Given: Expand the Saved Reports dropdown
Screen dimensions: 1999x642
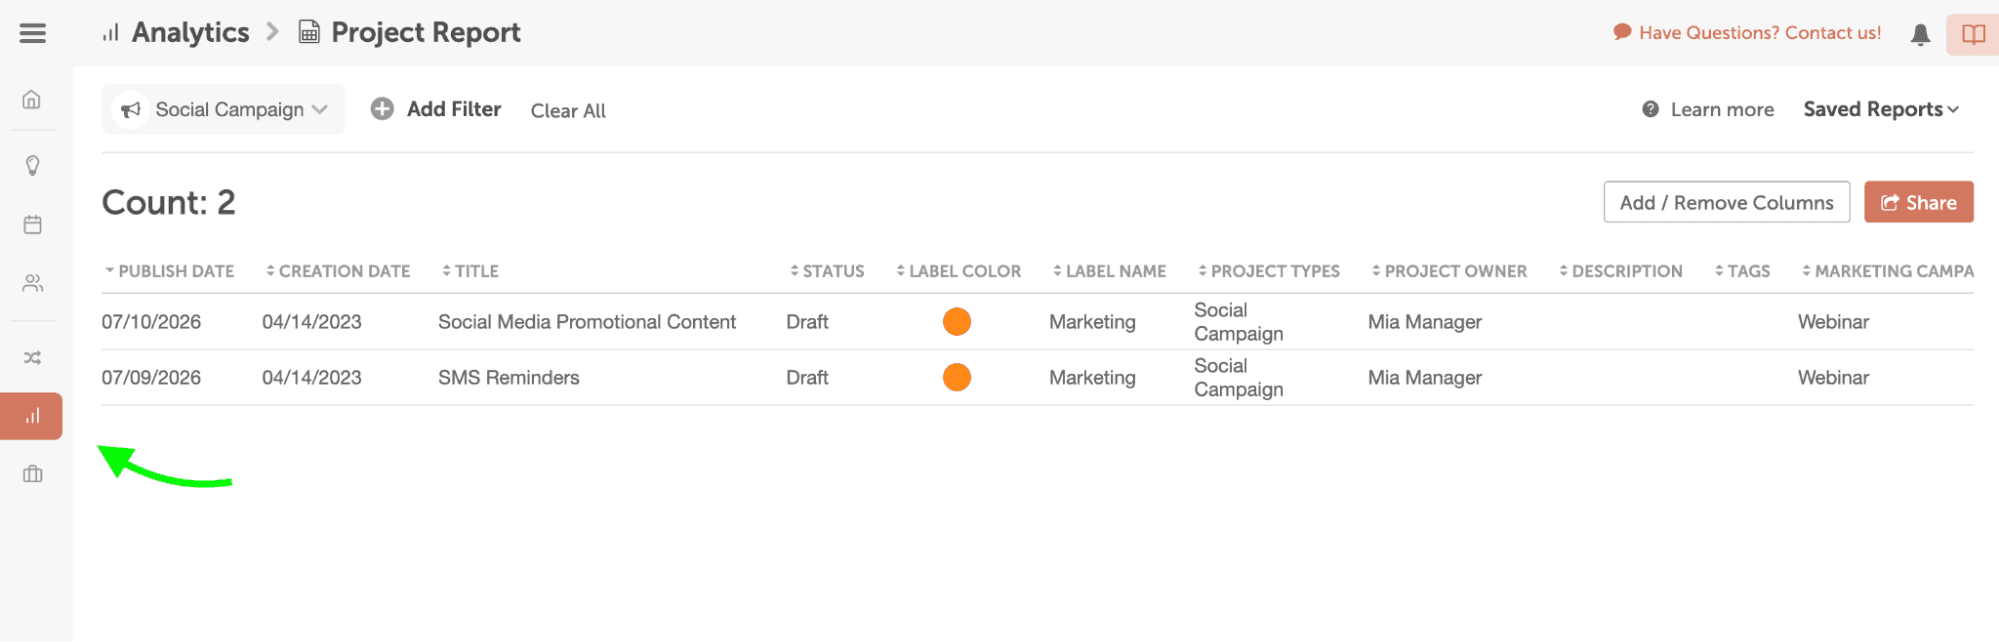Looking at the screenshot, I should (x=1880, y=109).
